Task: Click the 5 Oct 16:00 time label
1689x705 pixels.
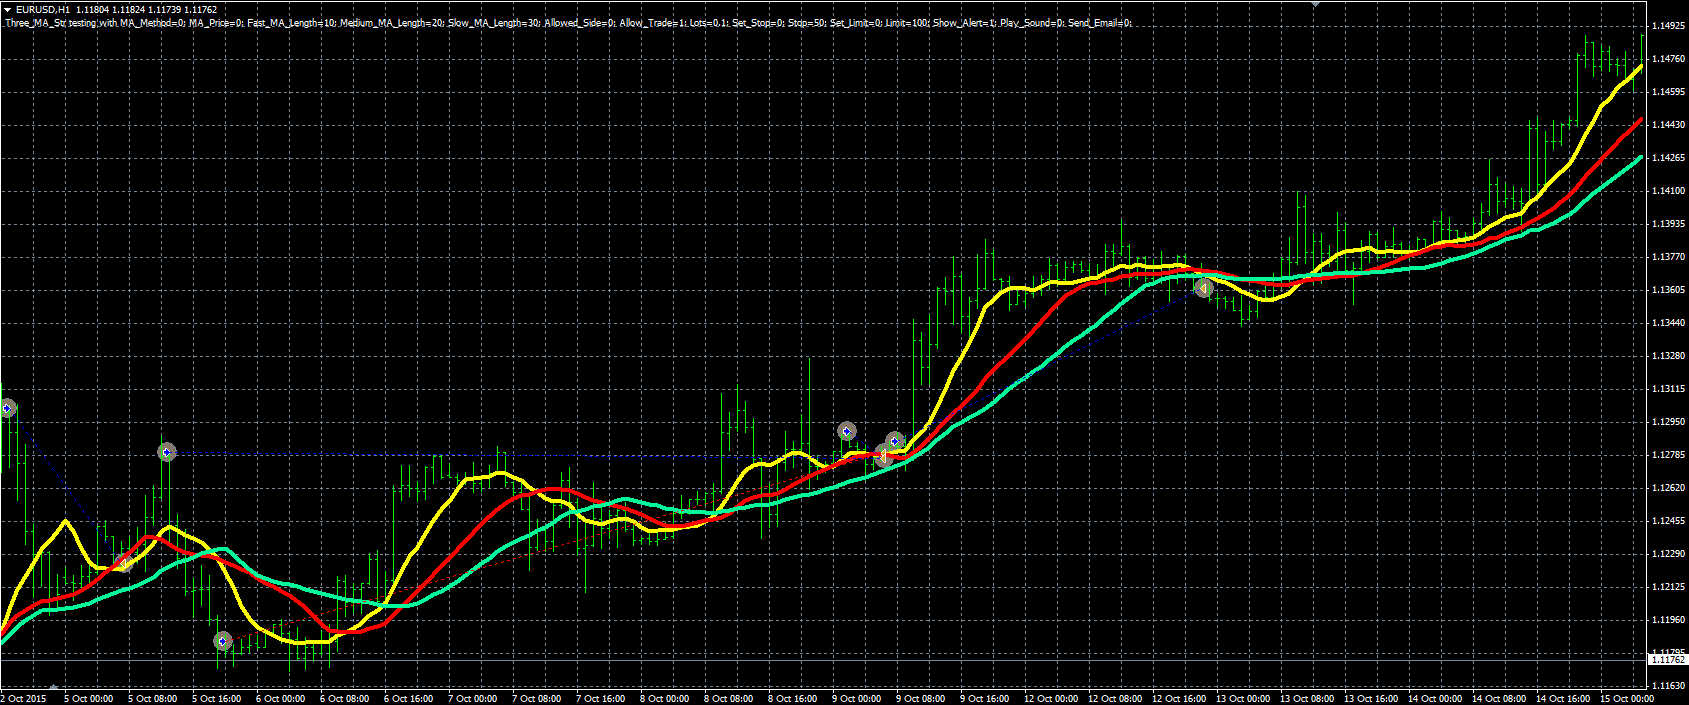Action: [217, 699]
